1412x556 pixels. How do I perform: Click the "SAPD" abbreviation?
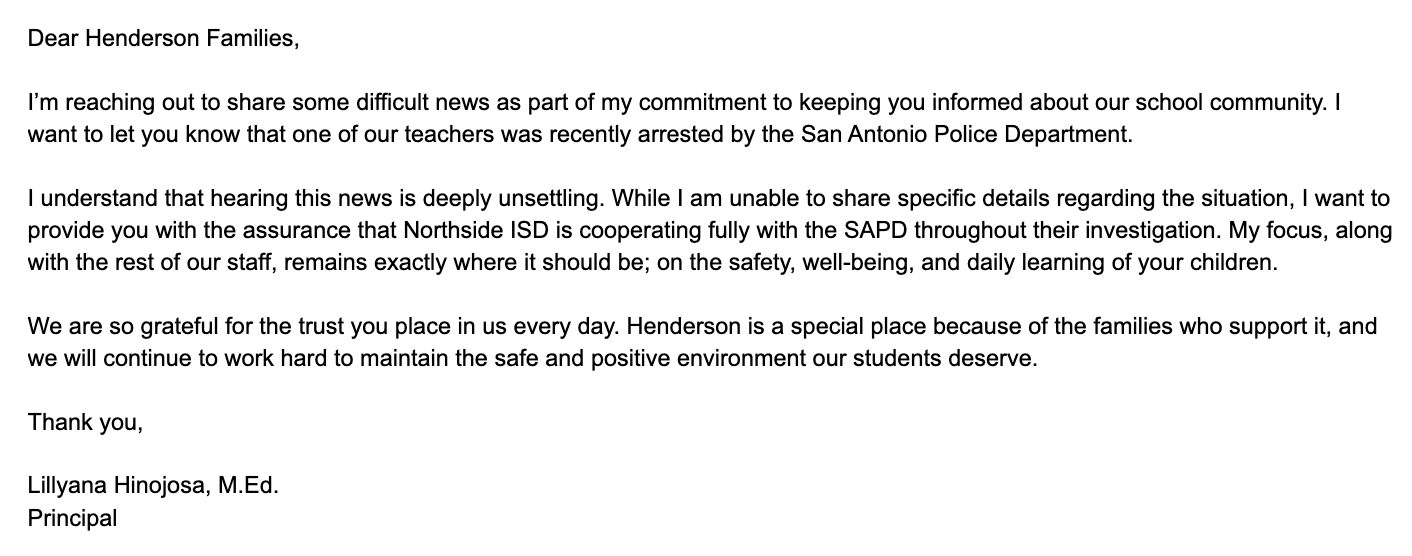(x=874, y=230)
